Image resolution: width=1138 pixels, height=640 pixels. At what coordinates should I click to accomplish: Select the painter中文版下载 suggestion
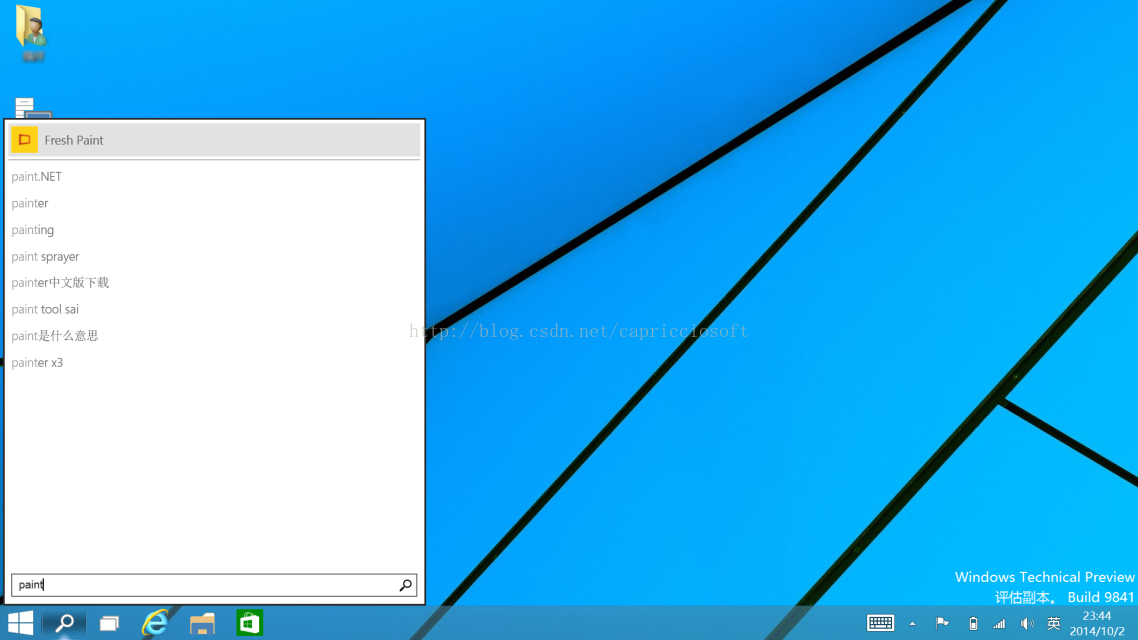(60, 283)
